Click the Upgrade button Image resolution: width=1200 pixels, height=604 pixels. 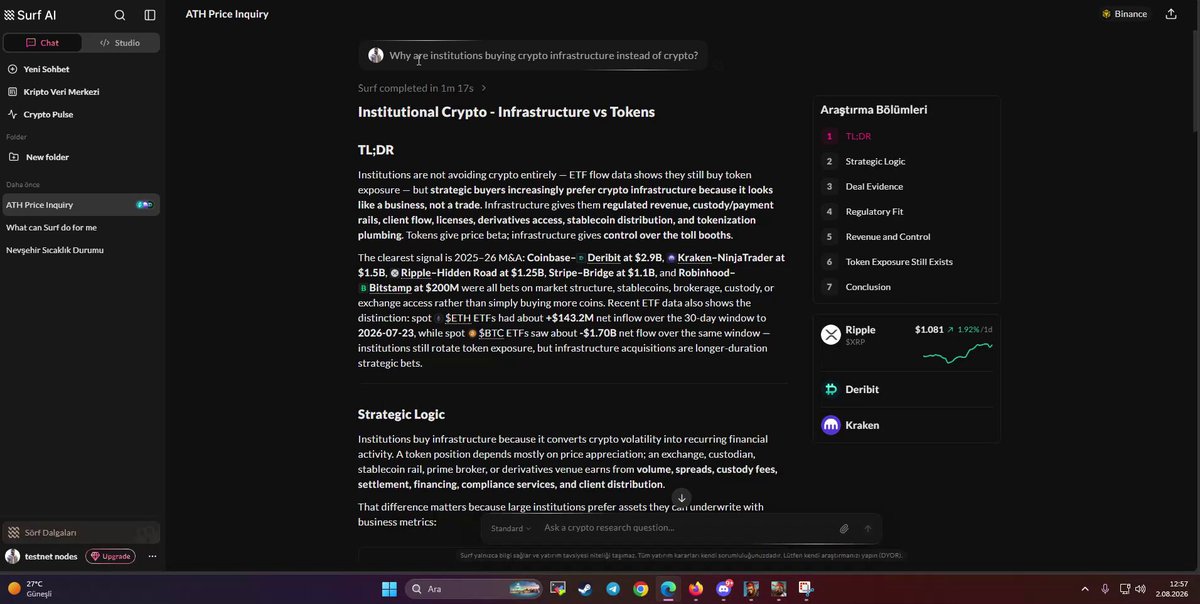[x=110, y=556]
